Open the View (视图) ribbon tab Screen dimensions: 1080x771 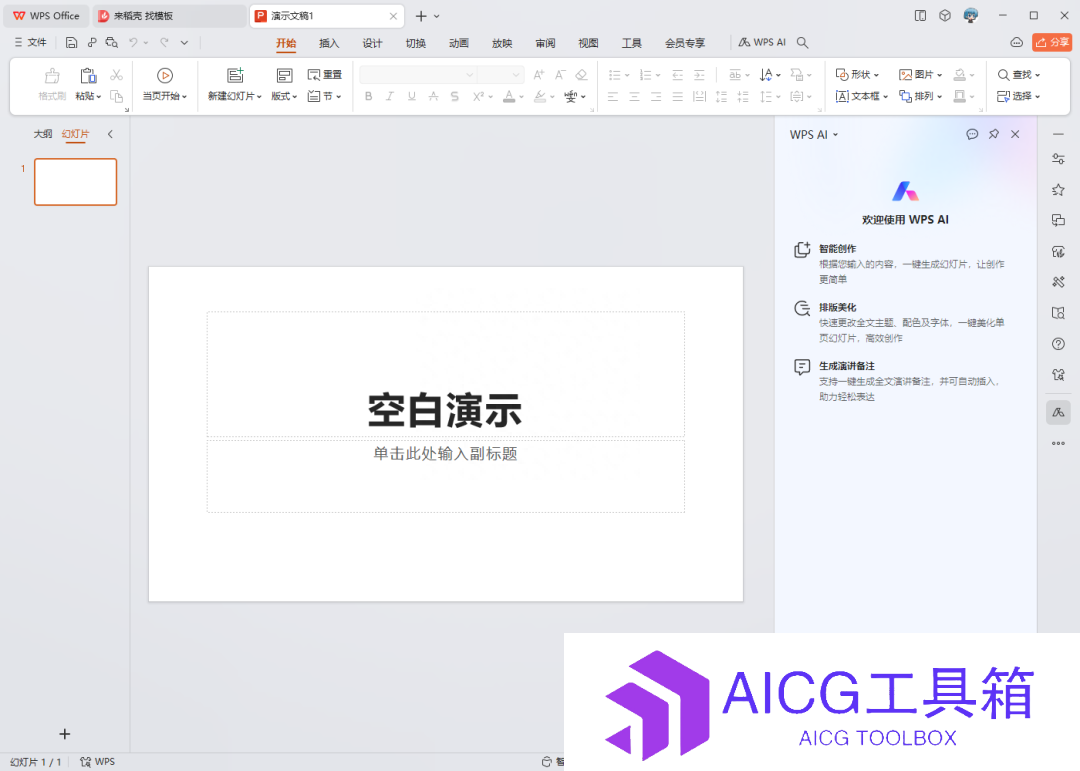(x=588, y=43)
